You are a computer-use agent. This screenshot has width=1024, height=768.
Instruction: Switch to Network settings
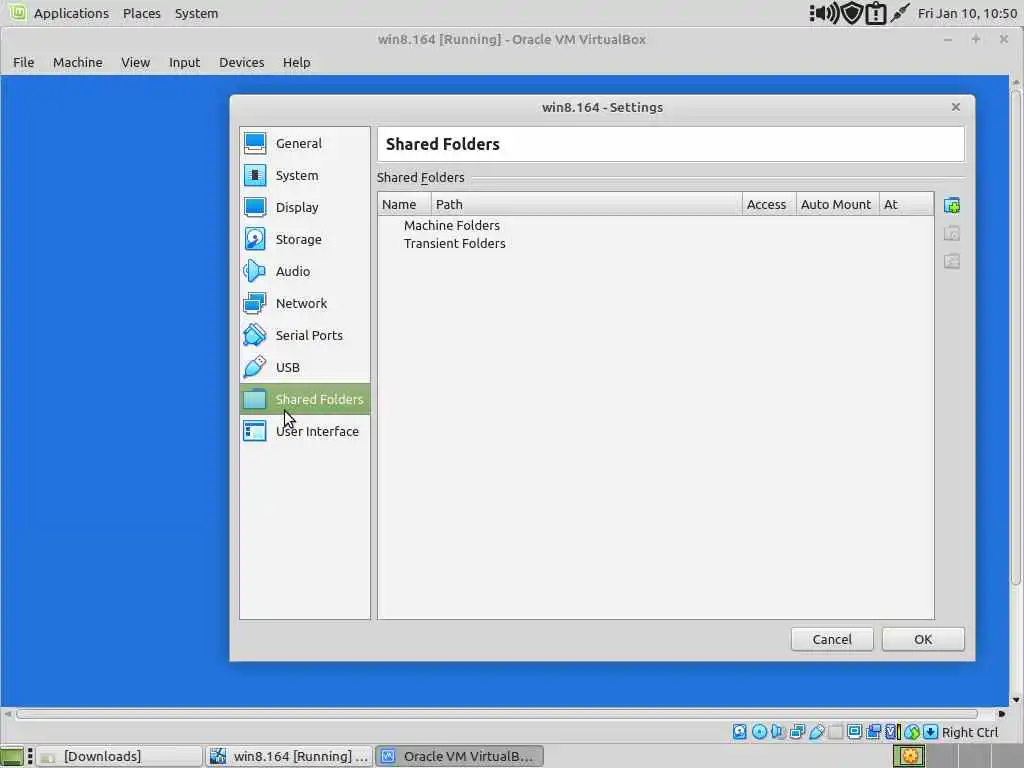(305, 303)
